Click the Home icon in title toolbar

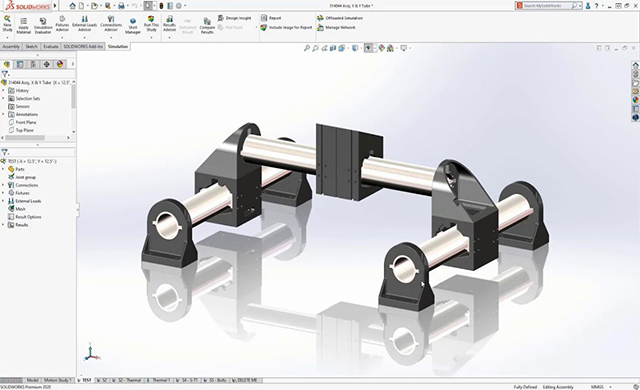click(72, 6)
